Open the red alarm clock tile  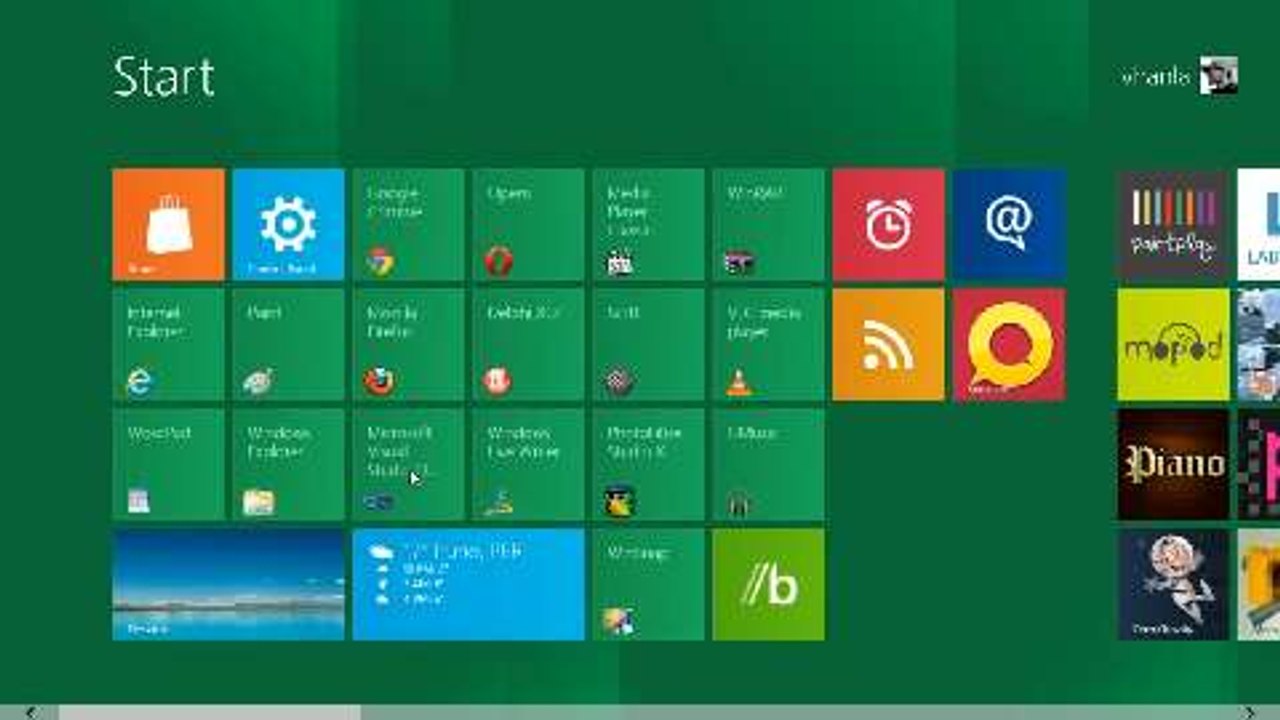click(888, 224)
